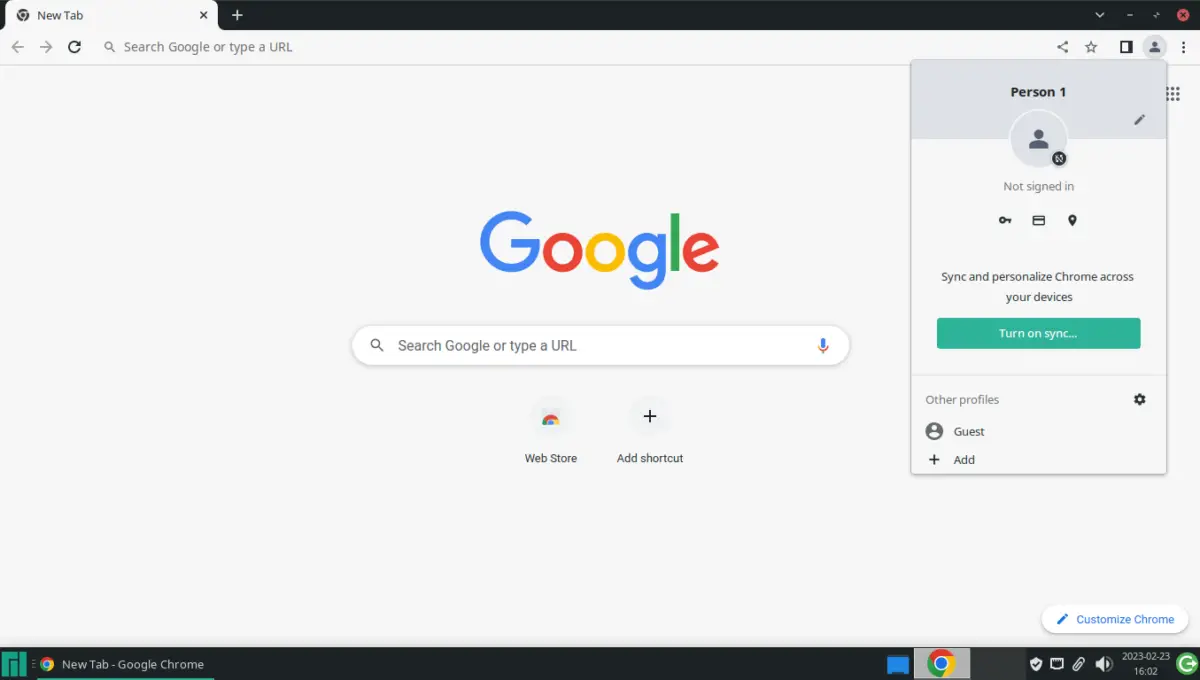Select the New Tab tab
Viewport: 1200px width, 680px height.
(x=111, y=15)
